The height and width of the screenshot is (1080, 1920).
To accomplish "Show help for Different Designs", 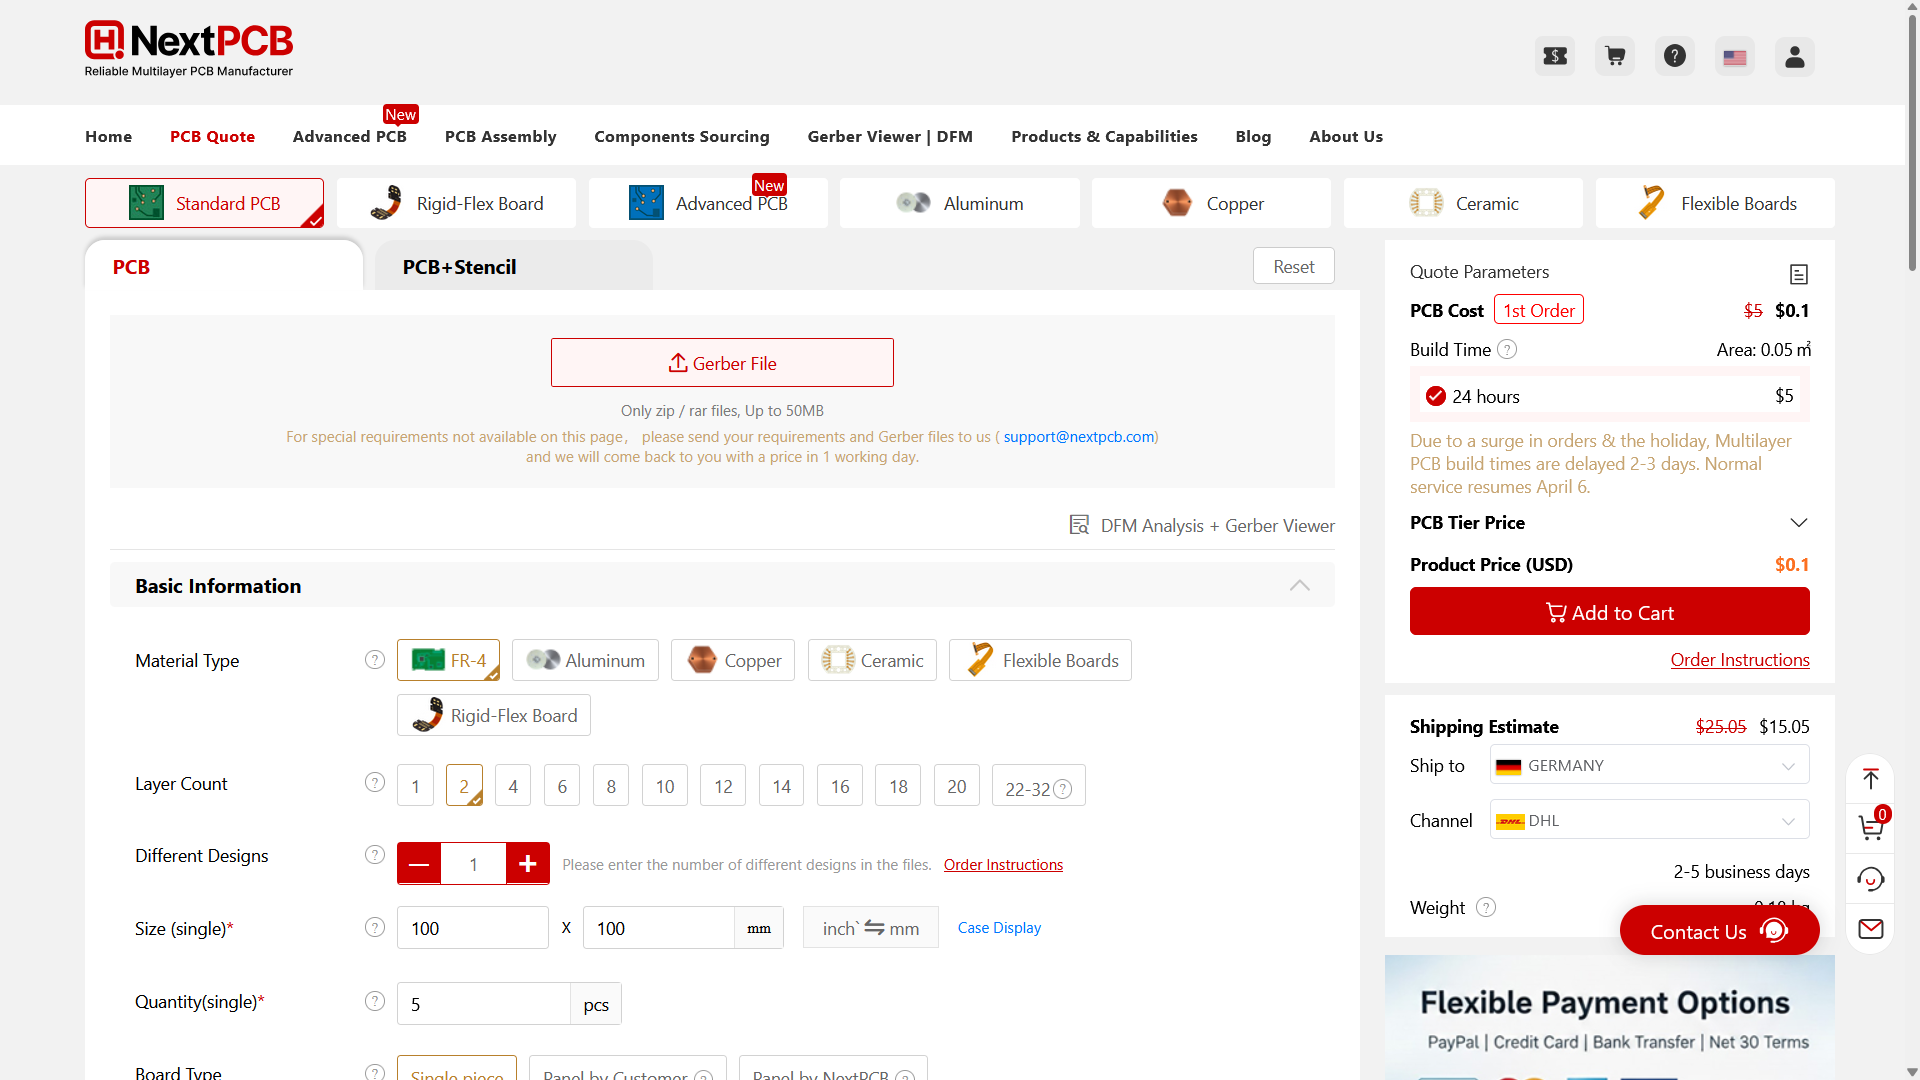I will click(375, 855).
